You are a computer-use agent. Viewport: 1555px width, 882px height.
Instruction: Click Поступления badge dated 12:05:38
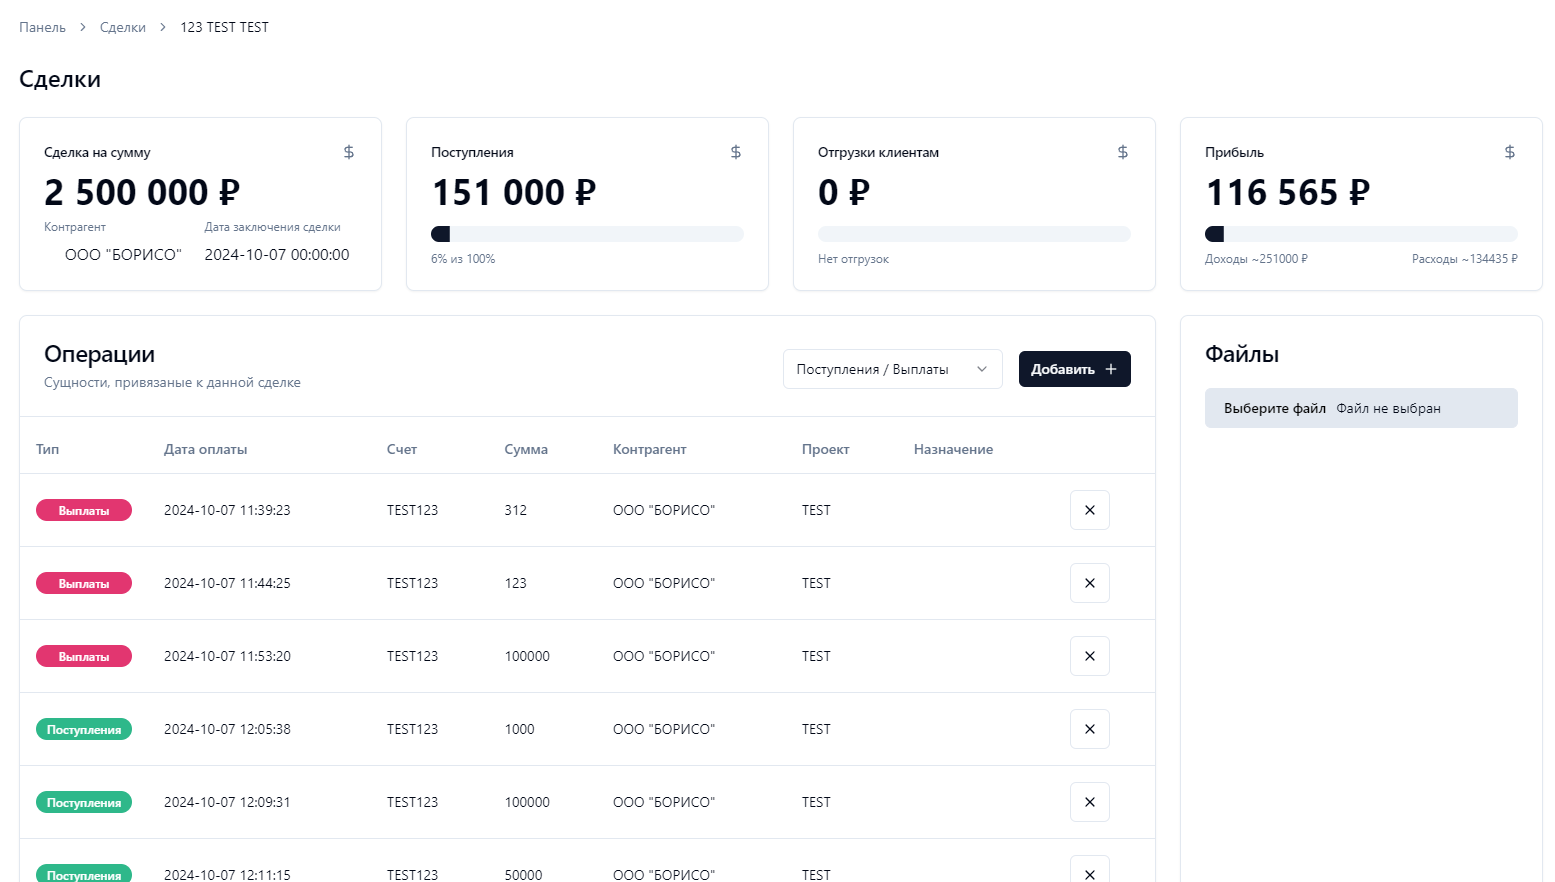pyautogui.click(x=84, y=729)
